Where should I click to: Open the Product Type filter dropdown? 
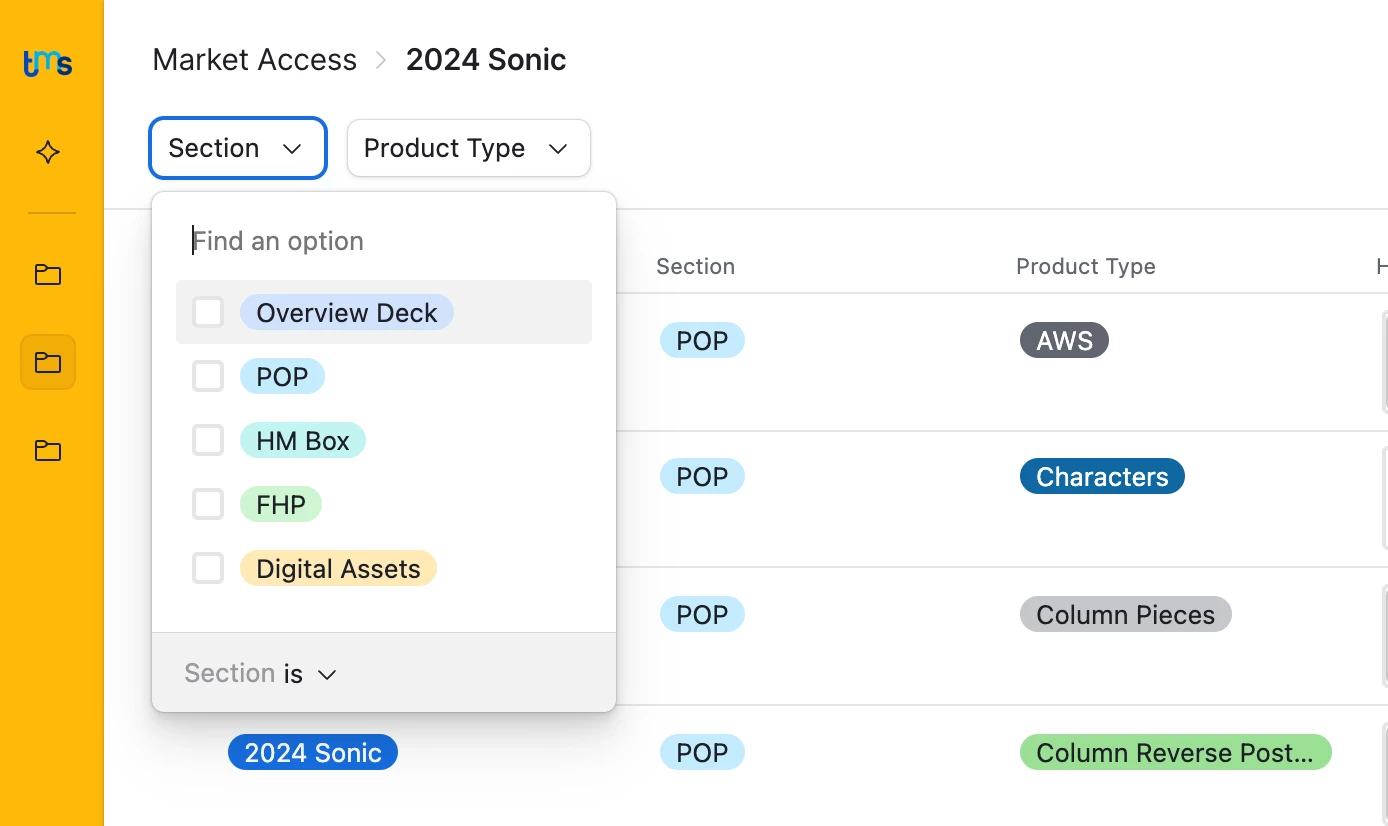point(468,149)
